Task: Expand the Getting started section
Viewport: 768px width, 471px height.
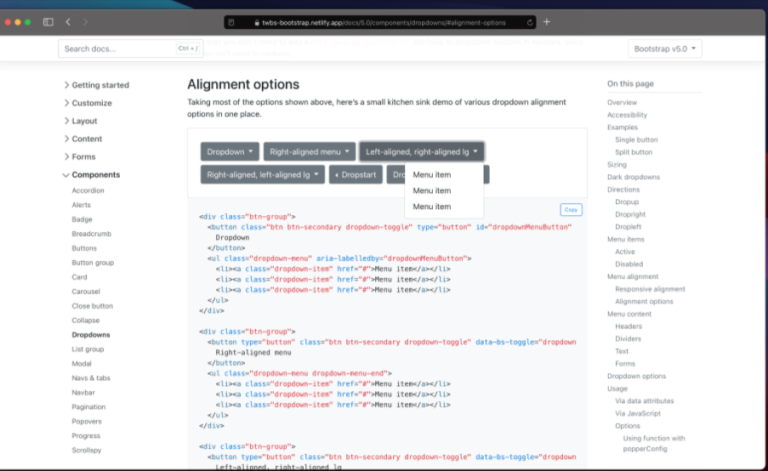Action: click(96, 85)
